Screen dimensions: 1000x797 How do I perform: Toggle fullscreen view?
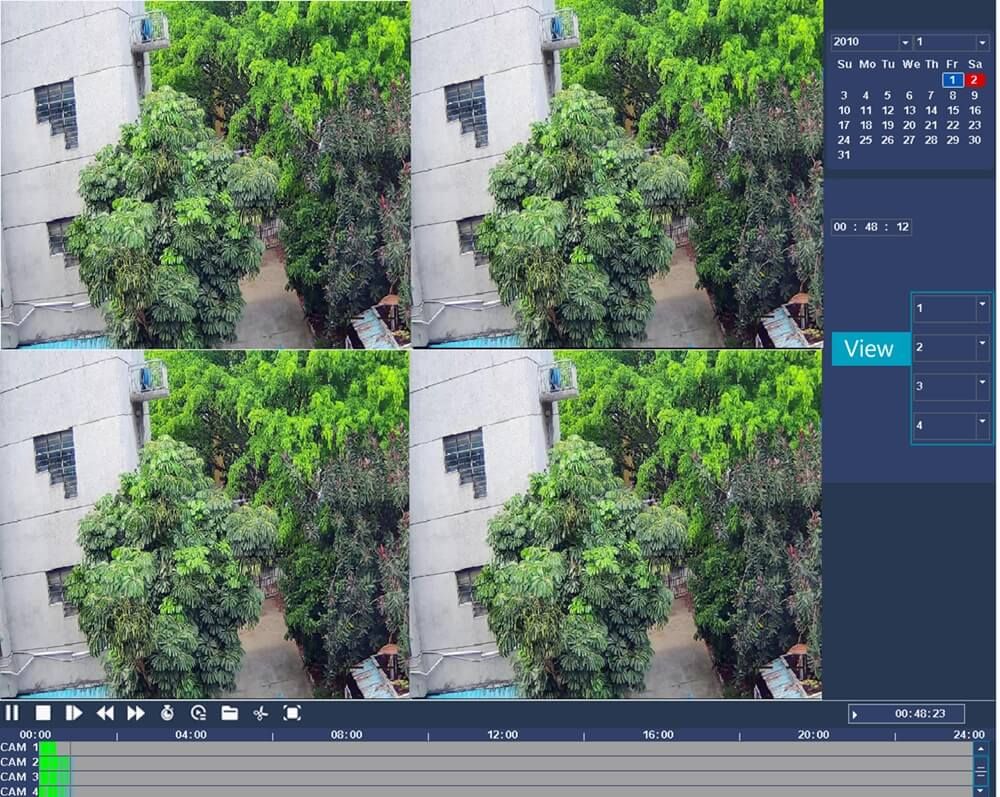[x=292, y=713]
